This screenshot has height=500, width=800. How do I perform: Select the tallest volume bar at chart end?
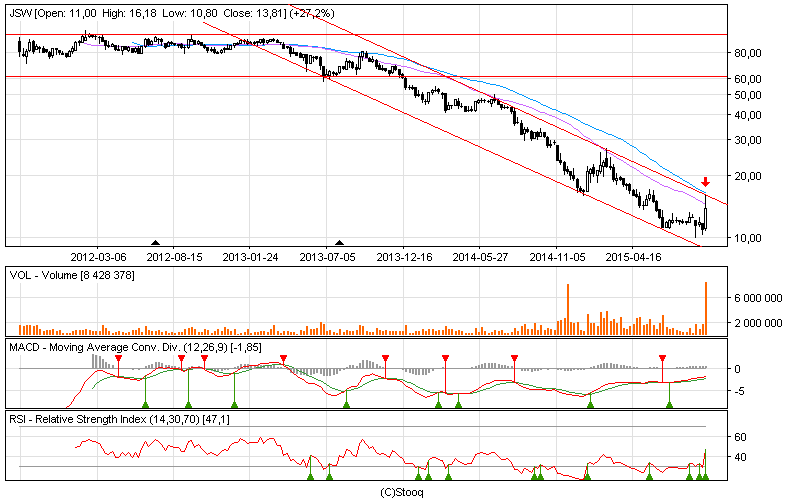(x=706, y=308)
